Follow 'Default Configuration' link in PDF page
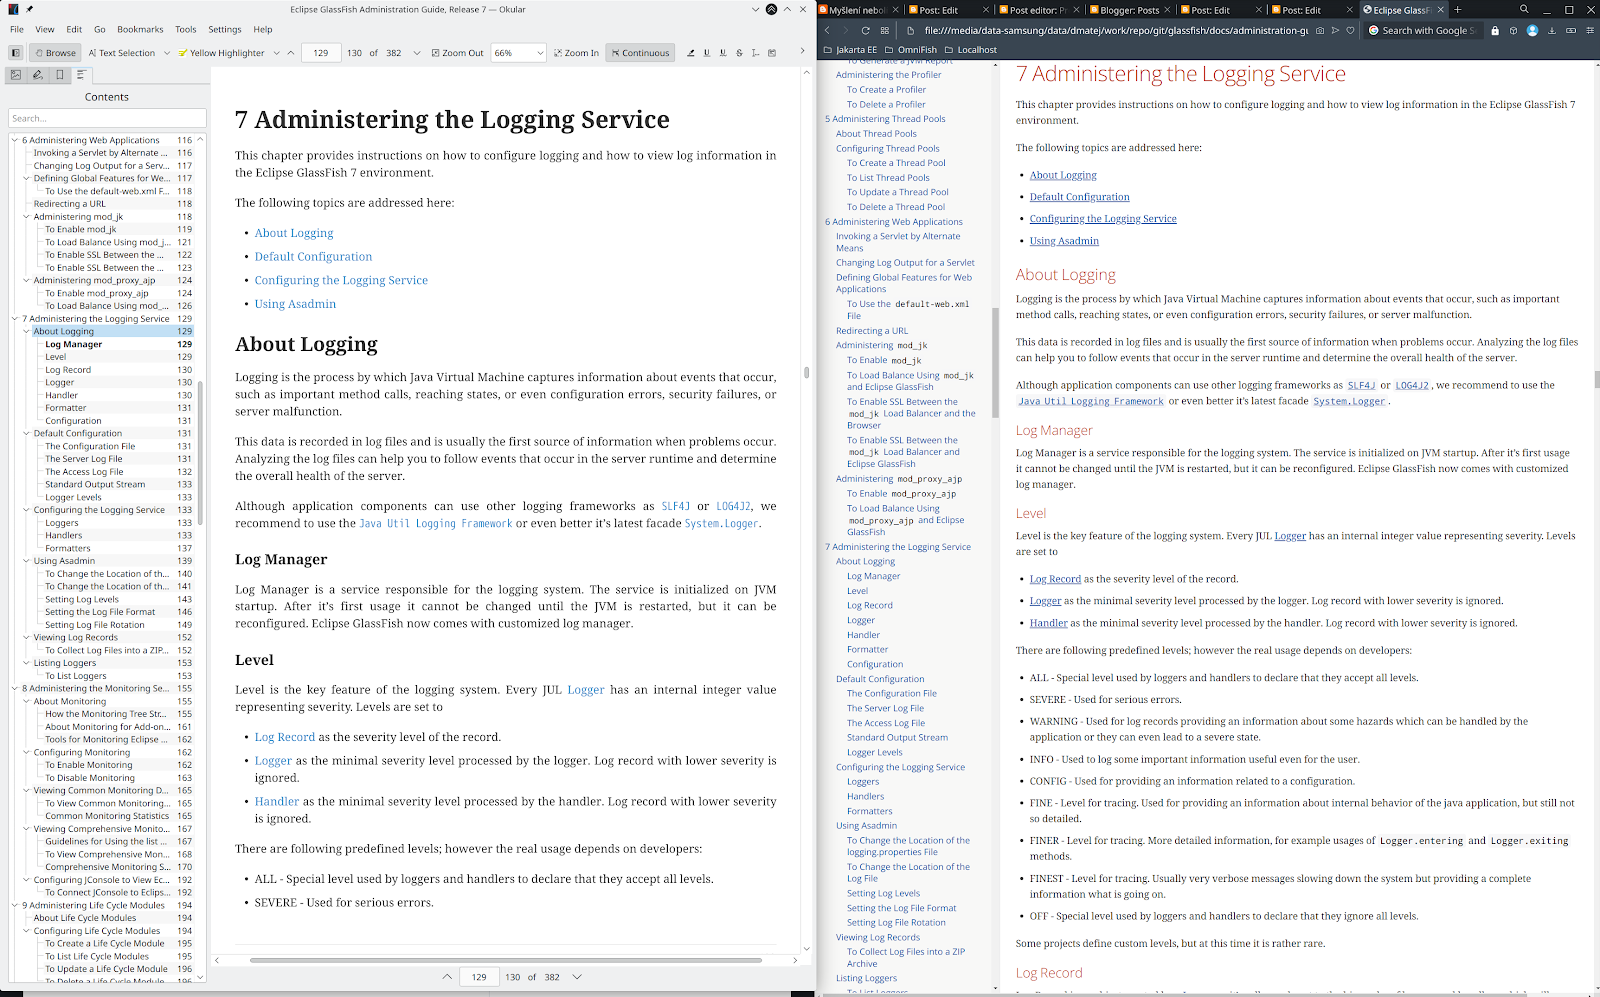 [x=313, y=257]
